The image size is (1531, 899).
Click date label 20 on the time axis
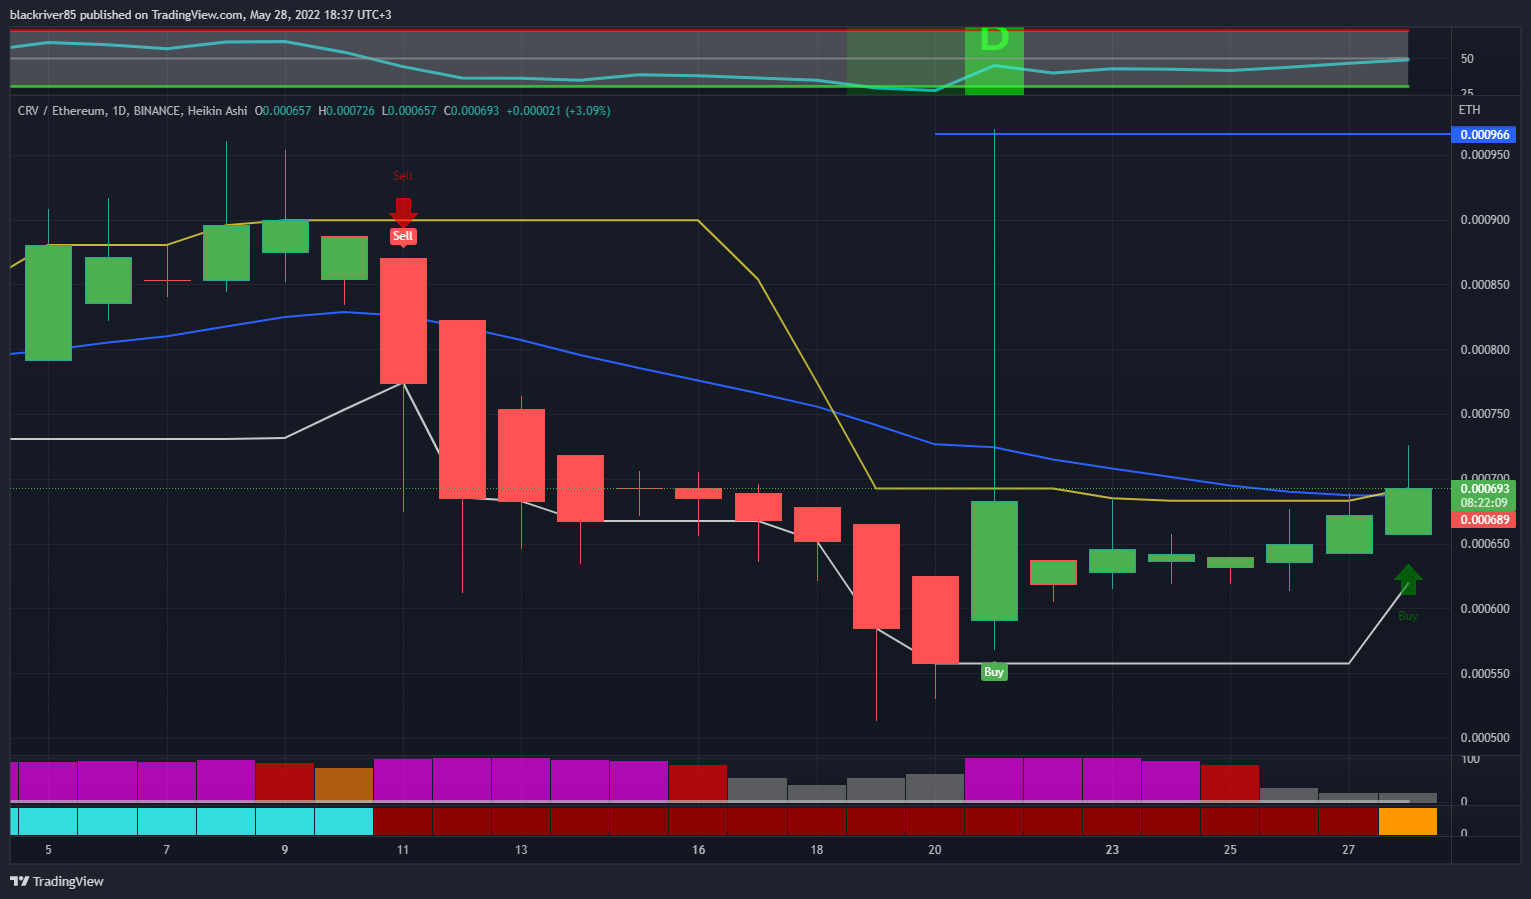[x=935, y=850]
